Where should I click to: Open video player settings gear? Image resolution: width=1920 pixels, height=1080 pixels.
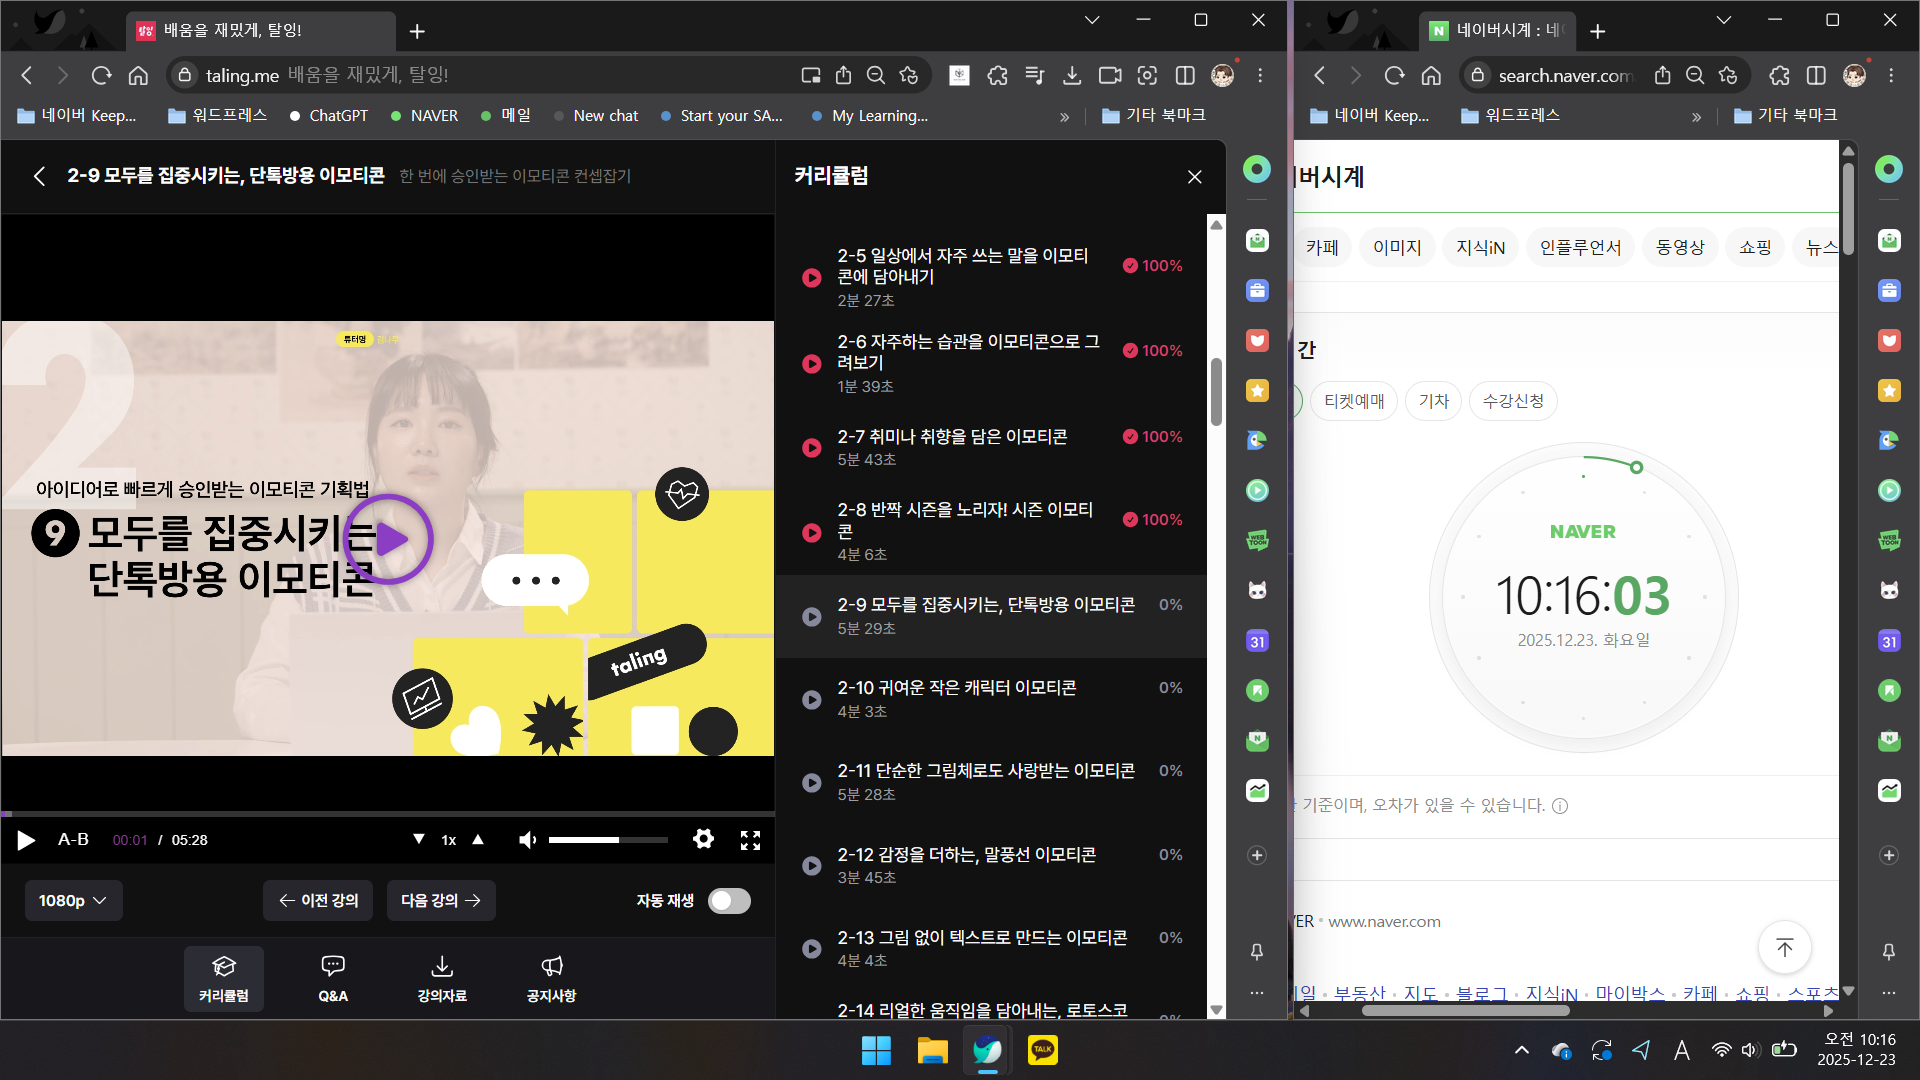703,839
